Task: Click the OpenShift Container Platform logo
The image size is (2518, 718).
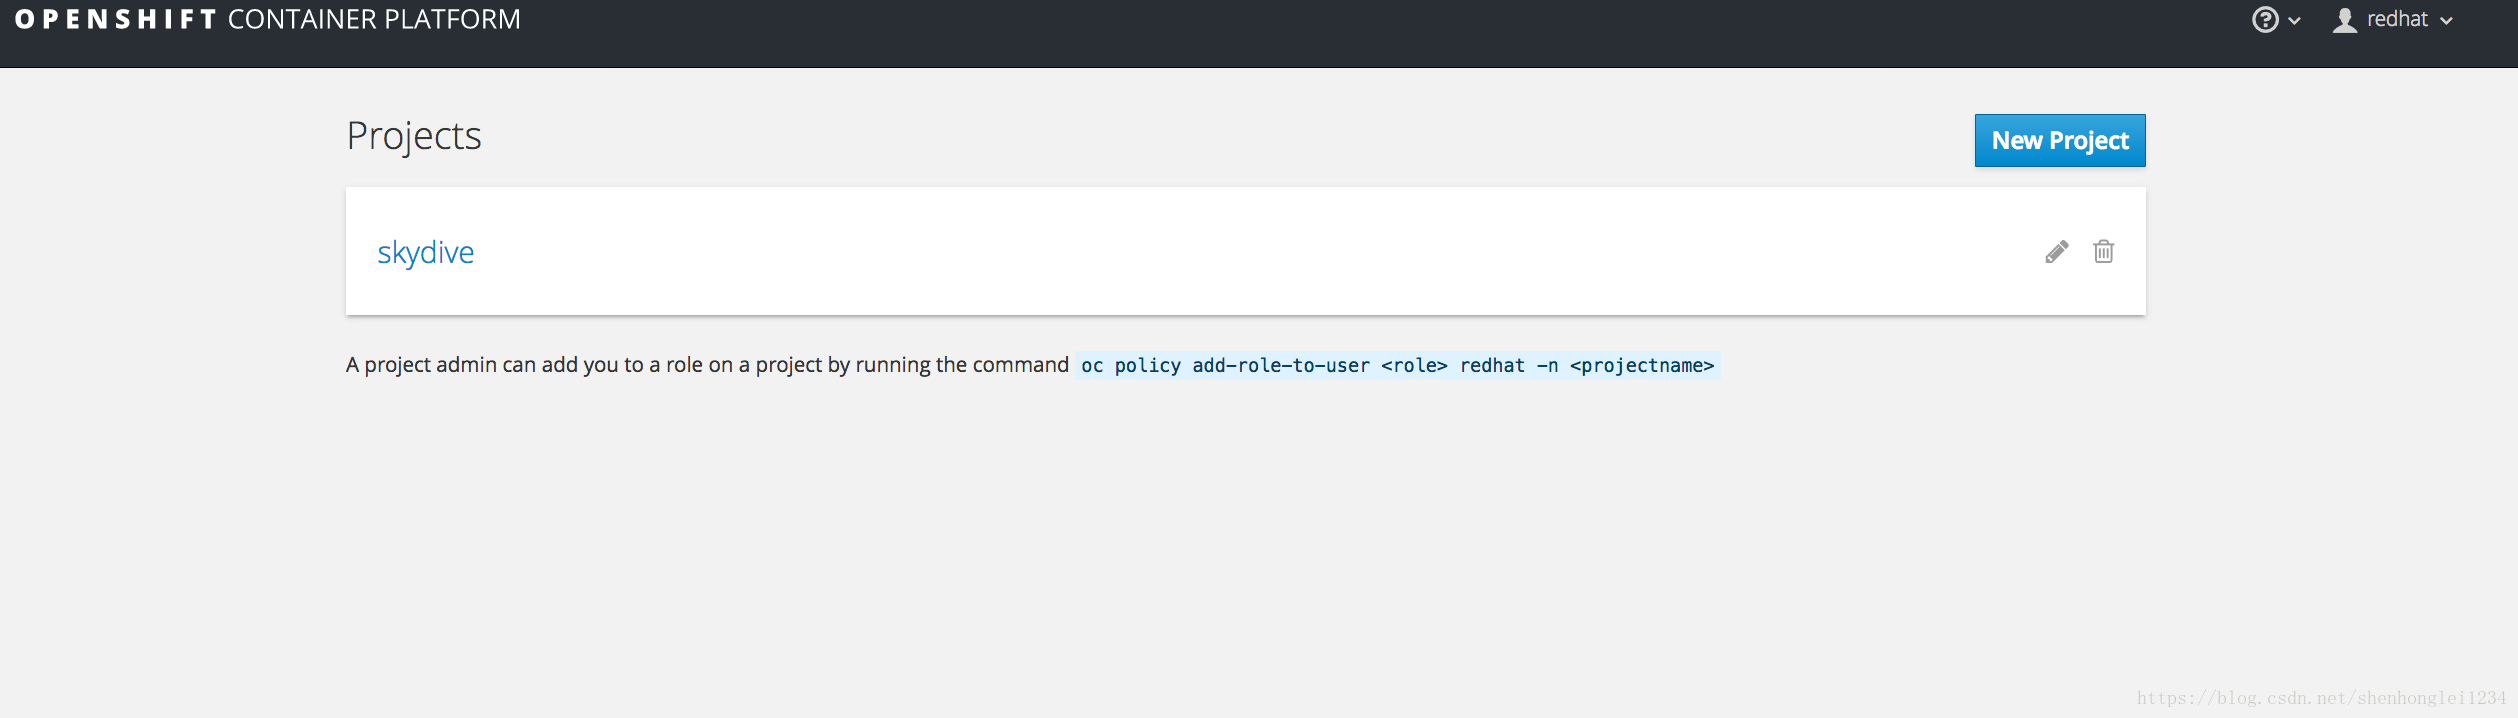Action: pyautogui.click(x=268, y=19)
